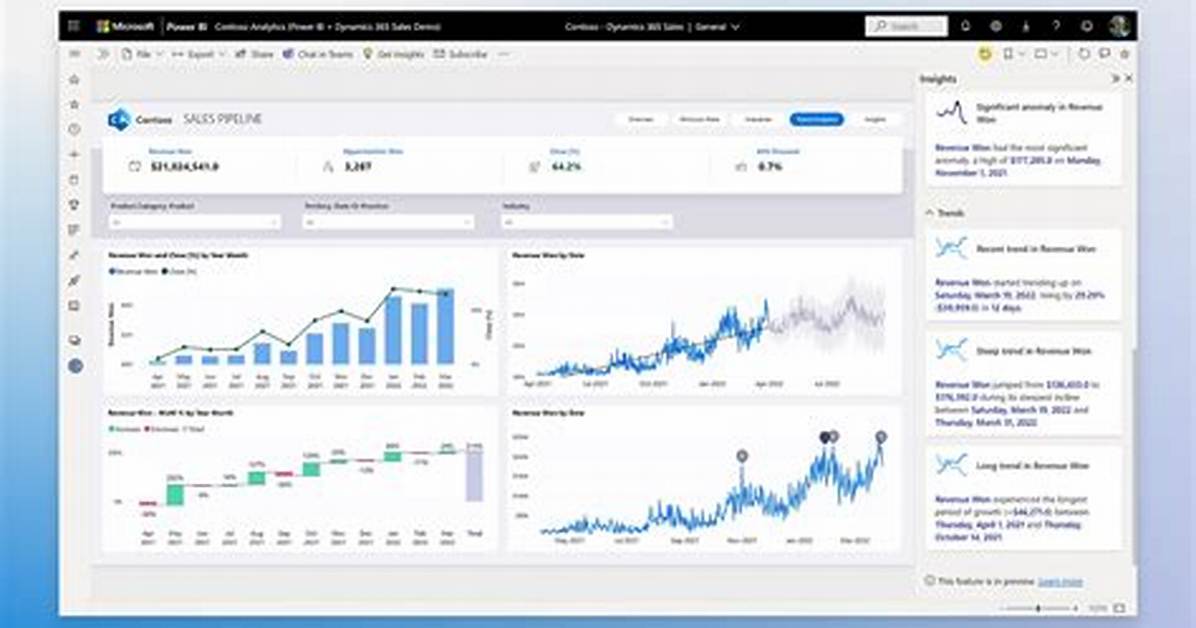Open the File dropdown menu
This screenshot has height=628, width=1196.
click(x=143, y=54)
